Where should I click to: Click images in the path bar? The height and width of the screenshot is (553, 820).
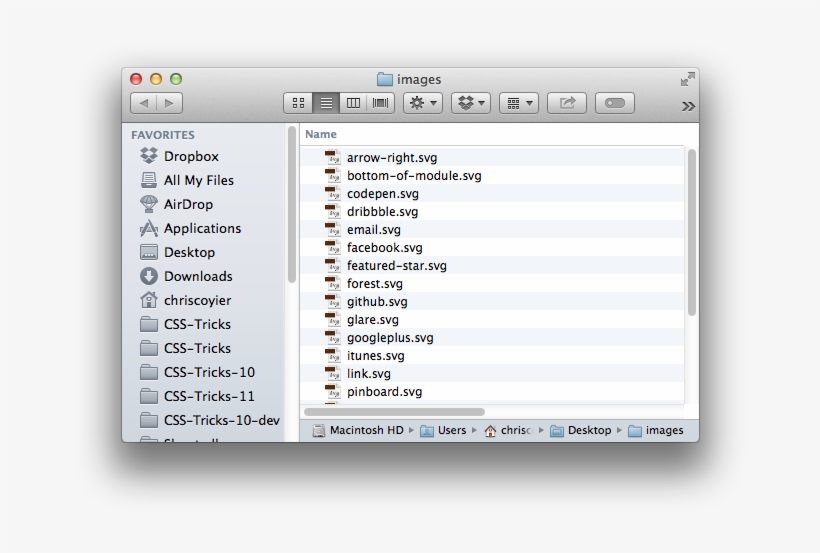pos(655,430)
